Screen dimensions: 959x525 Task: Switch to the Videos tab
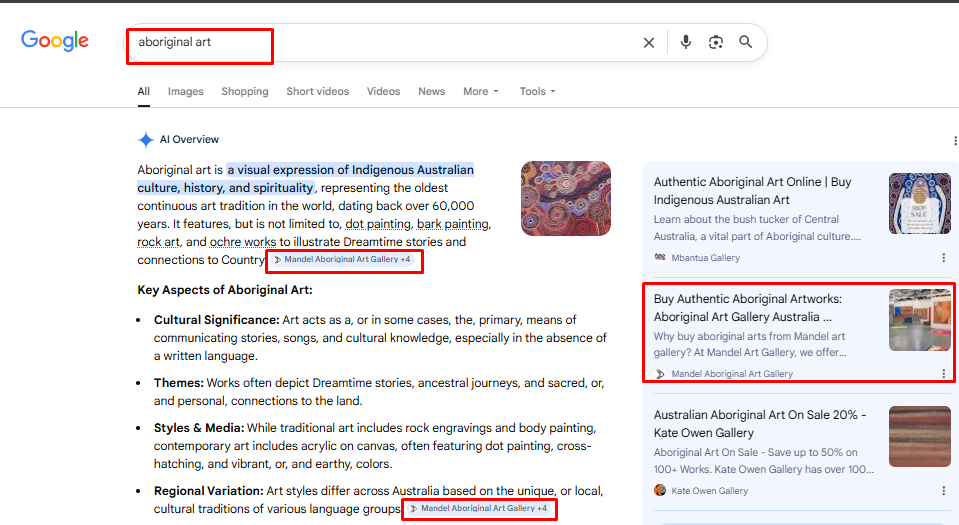383,91
